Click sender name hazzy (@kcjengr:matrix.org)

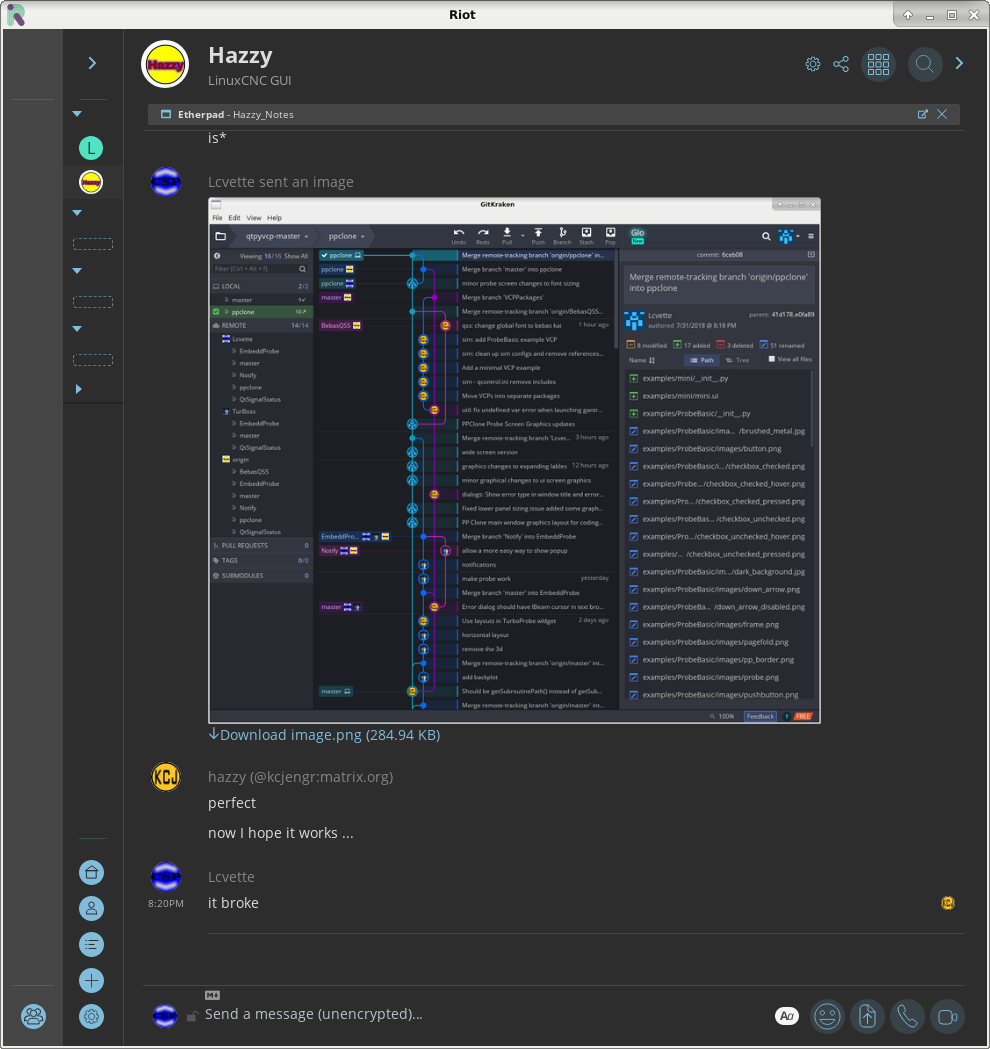click(300, 777)
